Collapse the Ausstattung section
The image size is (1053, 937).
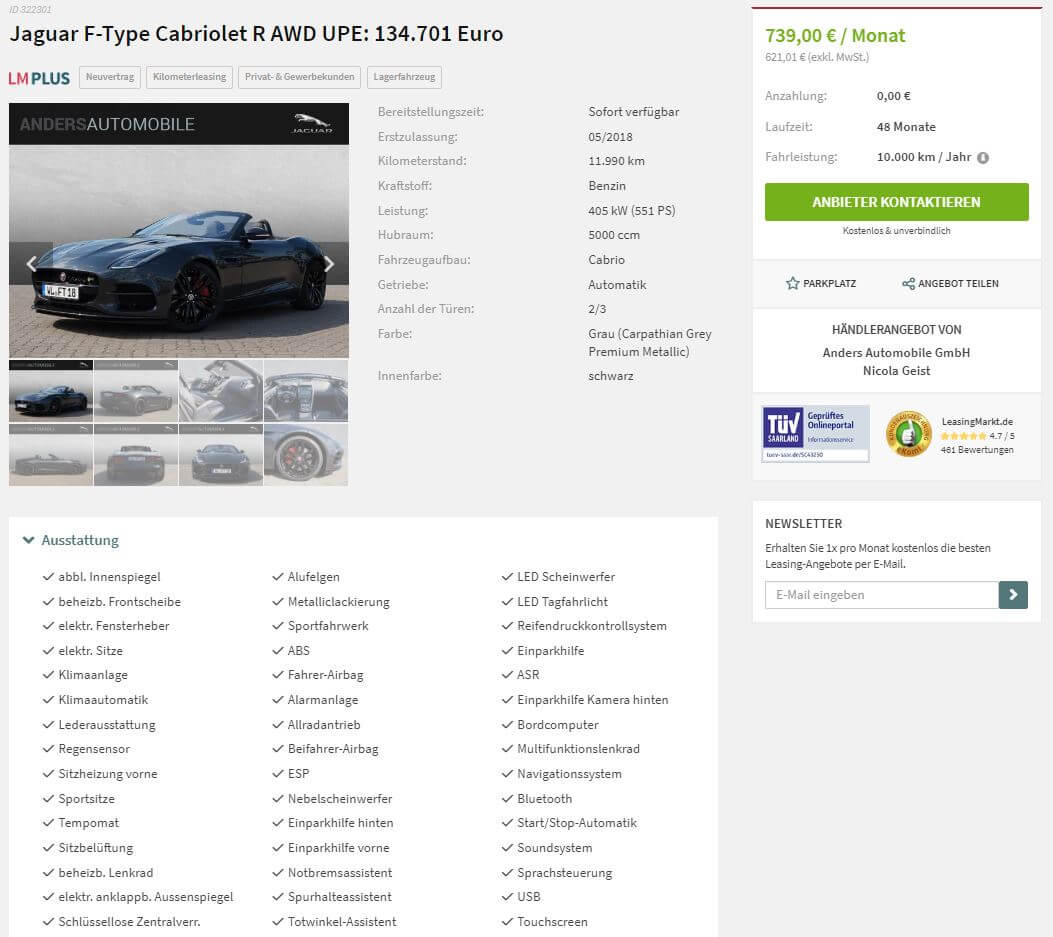[x=28, y=540]
